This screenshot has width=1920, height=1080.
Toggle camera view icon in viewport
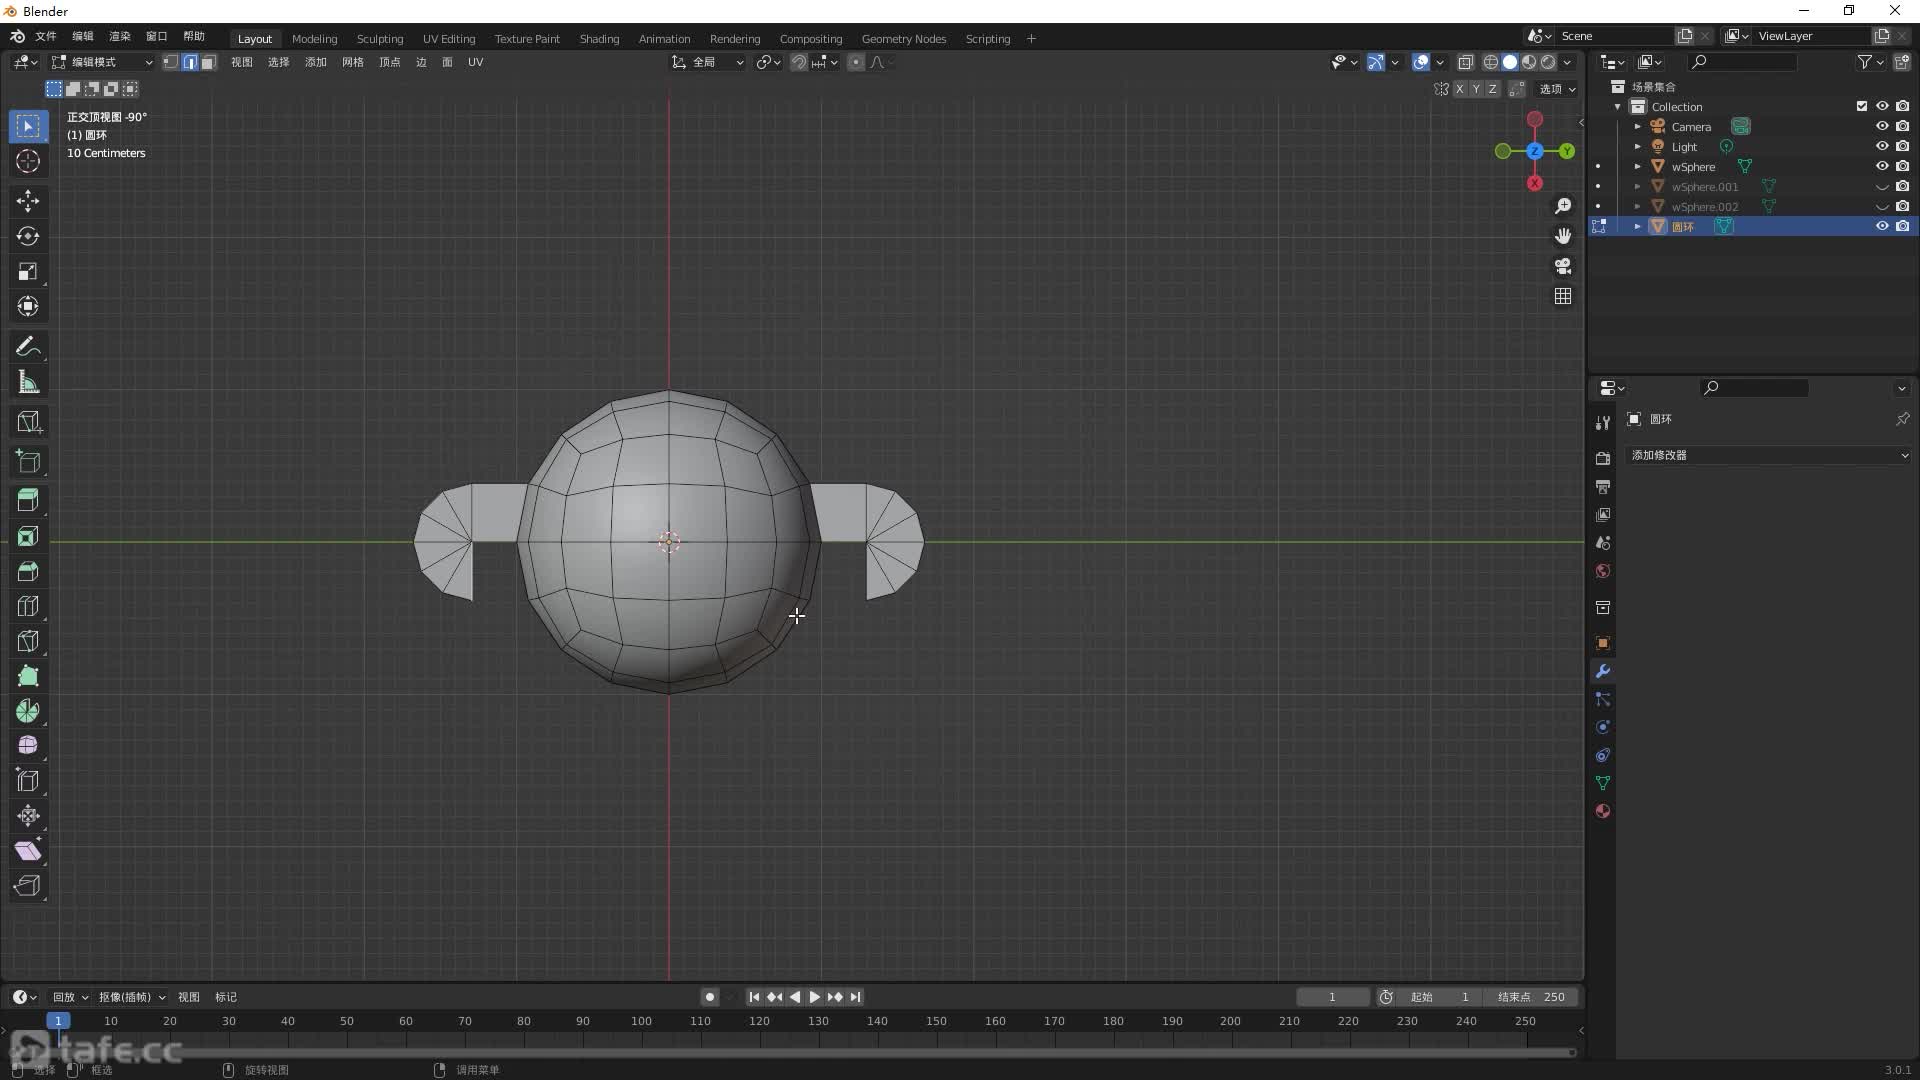coord(1563,266)
